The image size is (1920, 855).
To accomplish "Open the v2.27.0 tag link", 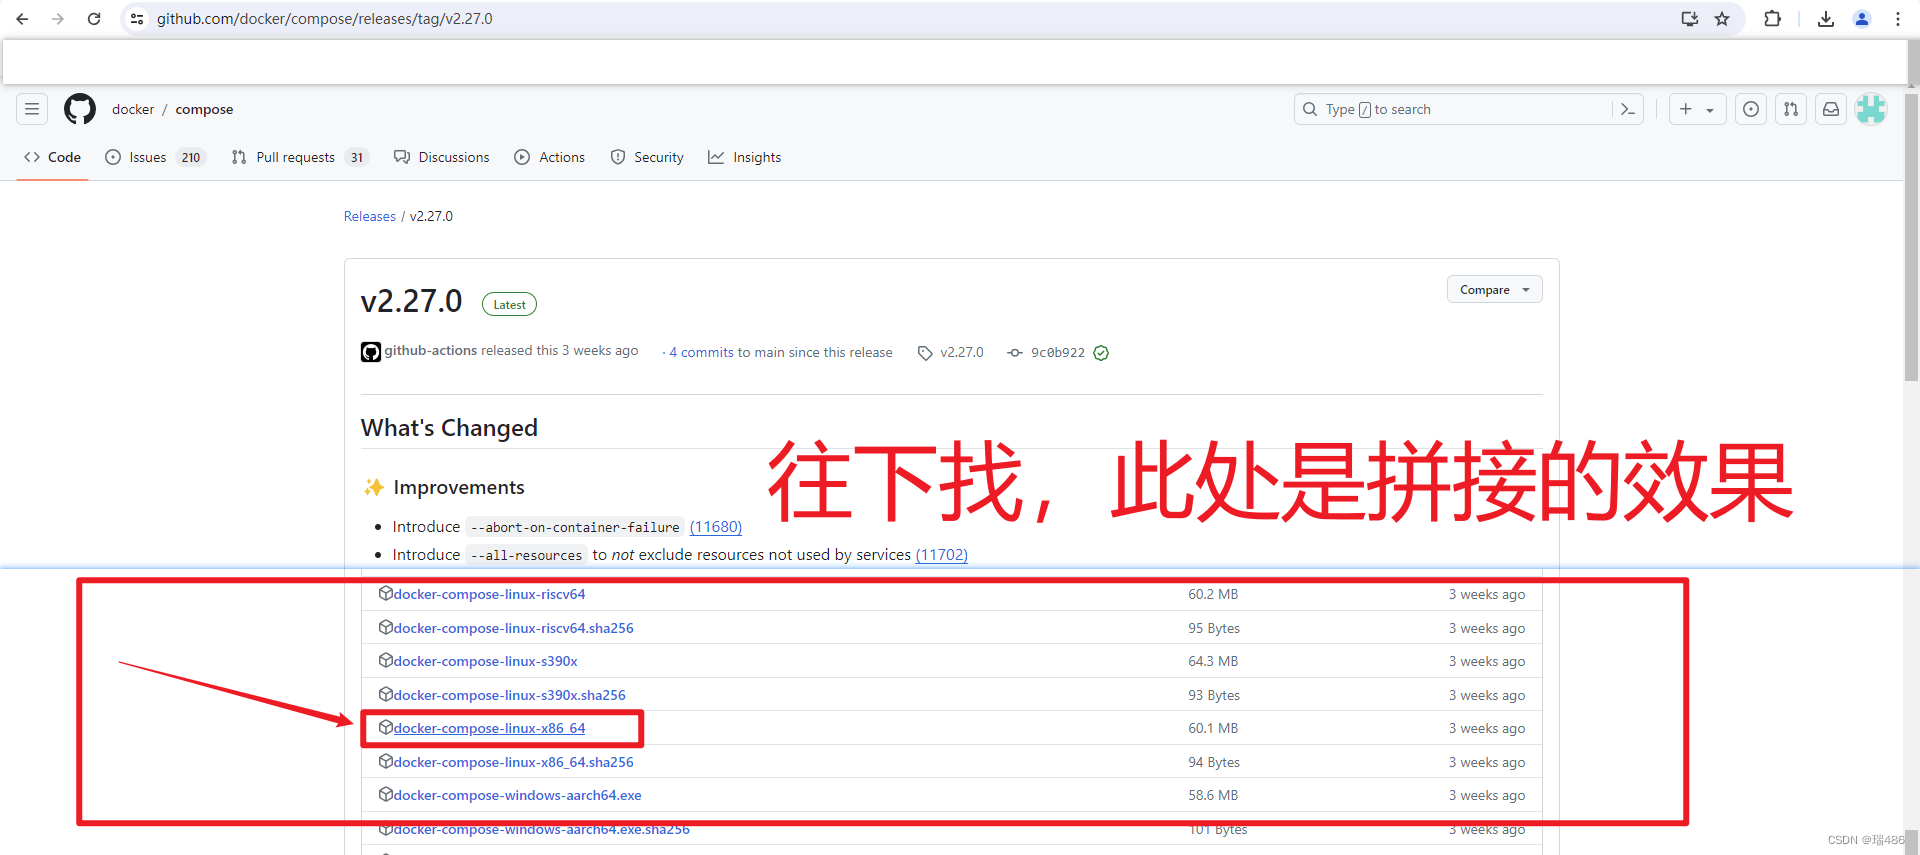I will click(x=951, y=352).
